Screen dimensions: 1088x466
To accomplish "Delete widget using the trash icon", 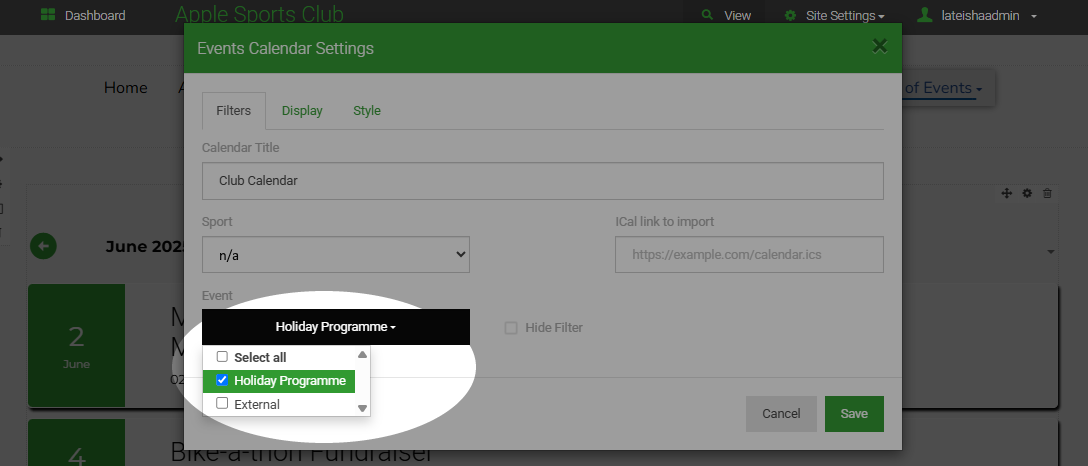I will tap(1048, 193).
